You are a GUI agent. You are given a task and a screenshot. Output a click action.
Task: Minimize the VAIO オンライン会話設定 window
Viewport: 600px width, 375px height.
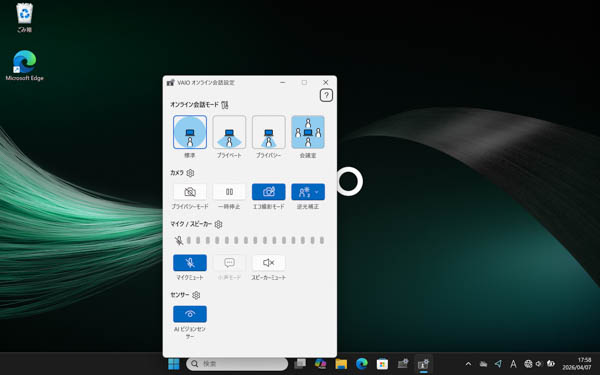click(283, 82)
